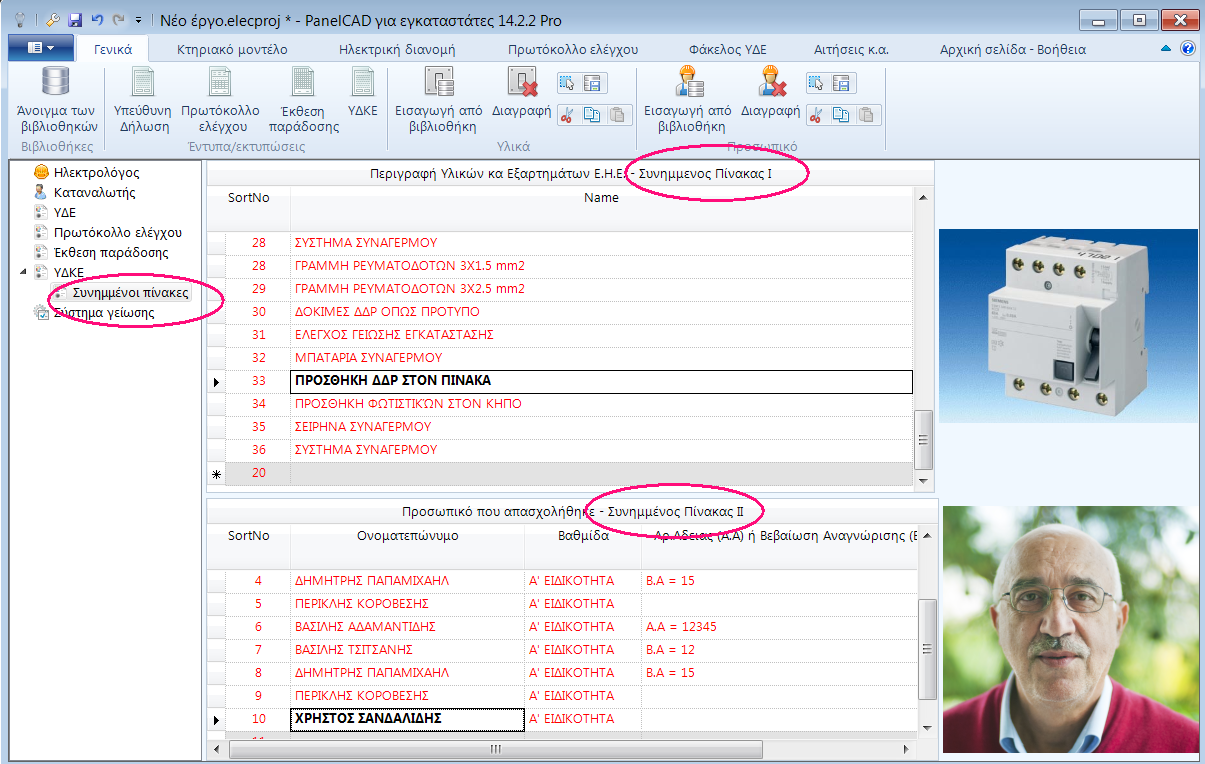Undo the last action in quick access toolbar
The width and height of the screenshot is (1205, 764).
(97, 19)
